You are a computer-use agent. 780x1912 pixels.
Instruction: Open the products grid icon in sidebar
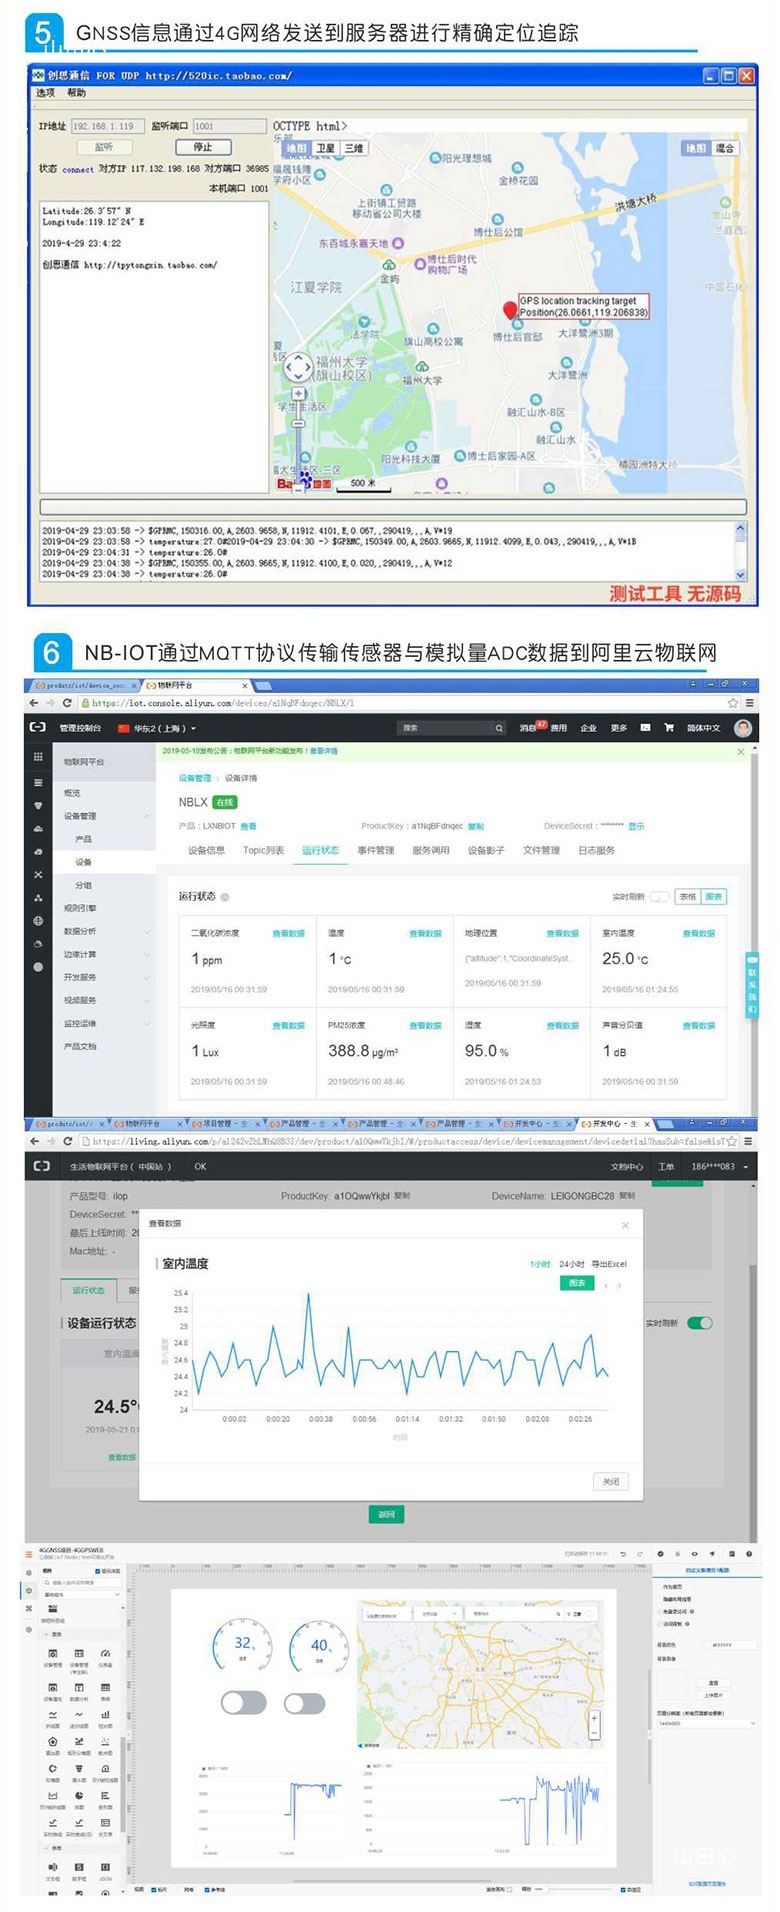coord(38,757)
